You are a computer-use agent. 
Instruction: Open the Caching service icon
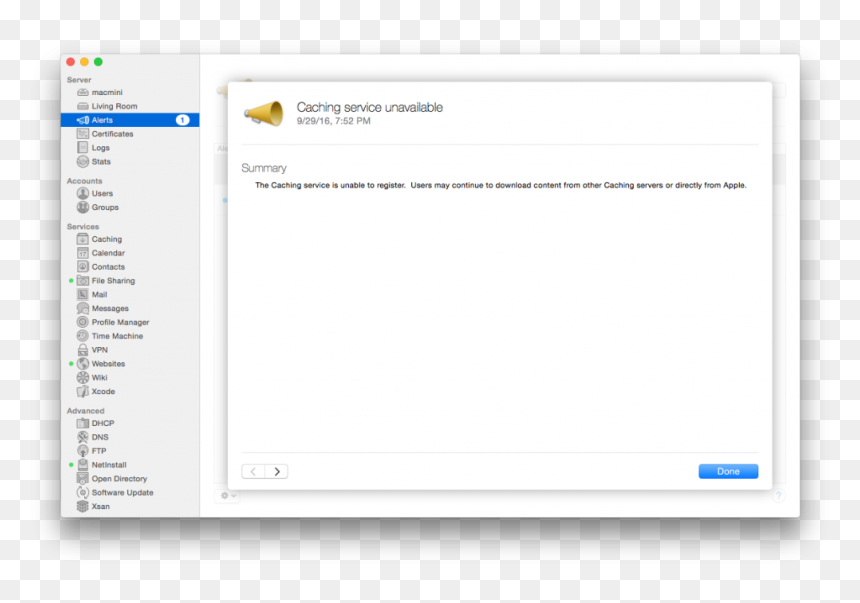point(83,239)
